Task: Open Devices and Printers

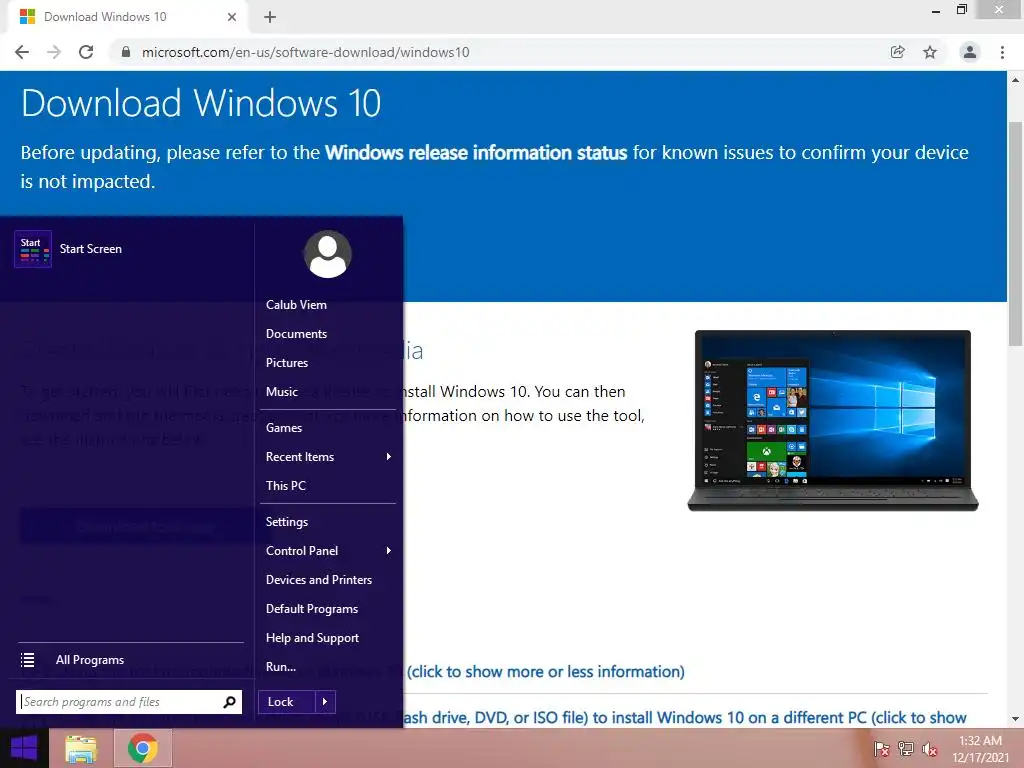Action: pyautogui.click(x=319, y=580)
